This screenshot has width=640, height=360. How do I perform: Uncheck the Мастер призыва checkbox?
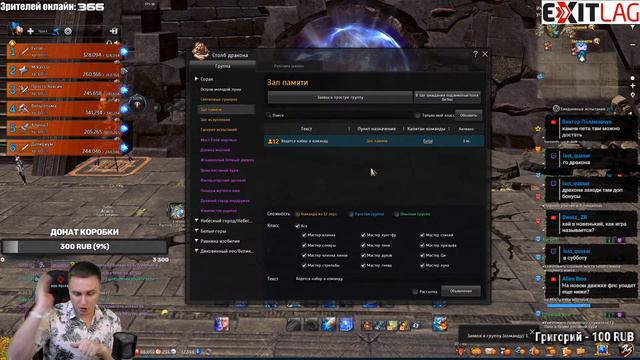422,245
